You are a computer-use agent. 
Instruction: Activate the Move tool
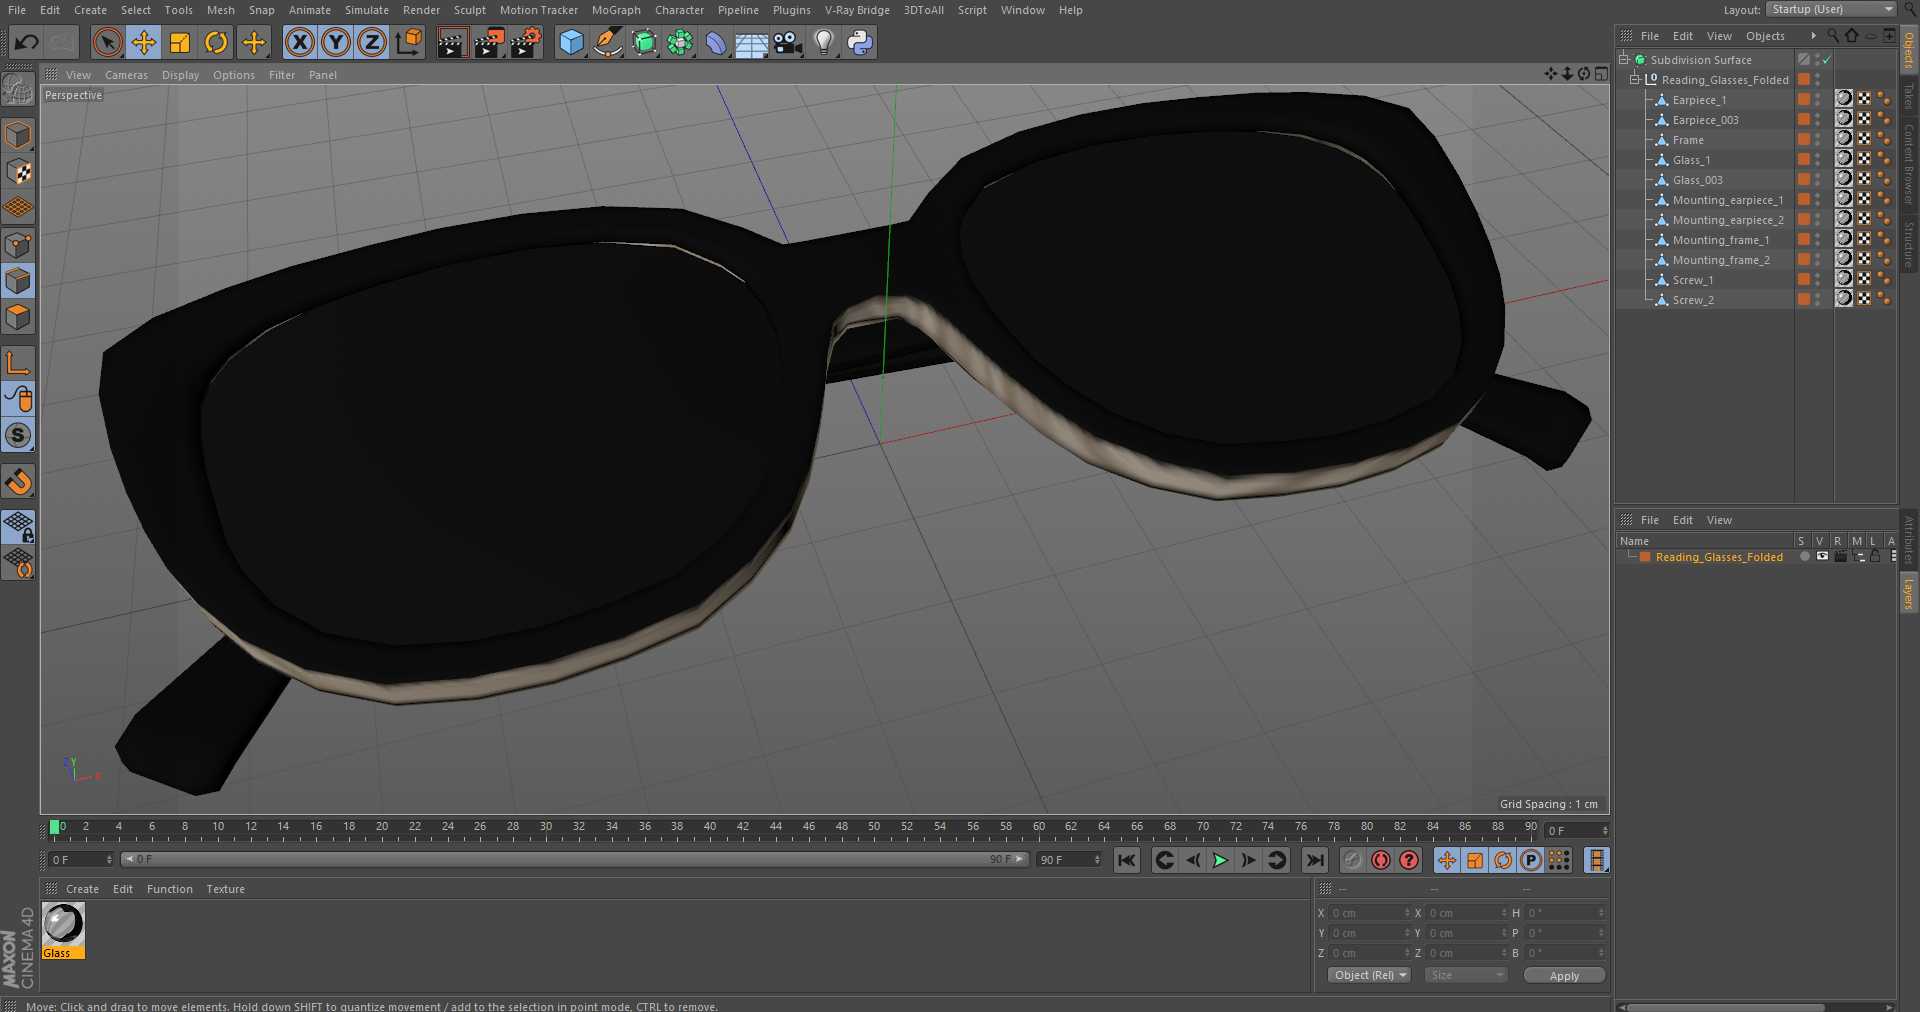[x=144, y=42]
